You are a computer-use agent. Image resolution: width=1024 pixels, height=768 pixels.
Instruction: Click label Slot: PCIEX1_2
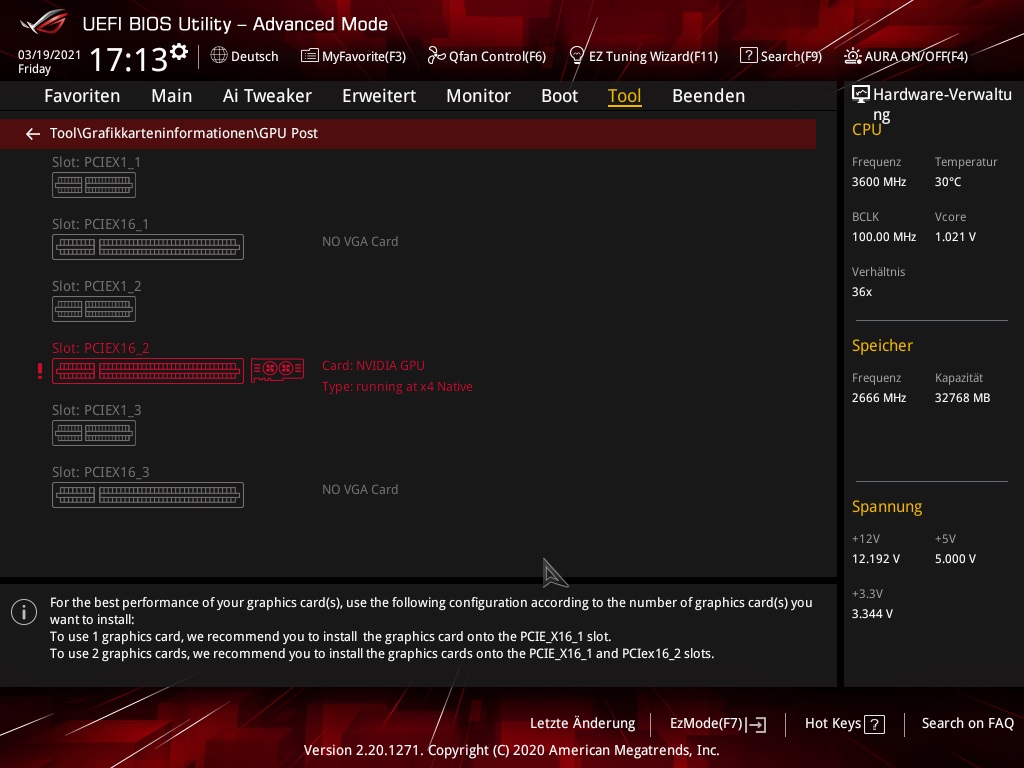[x=96, y=286]
